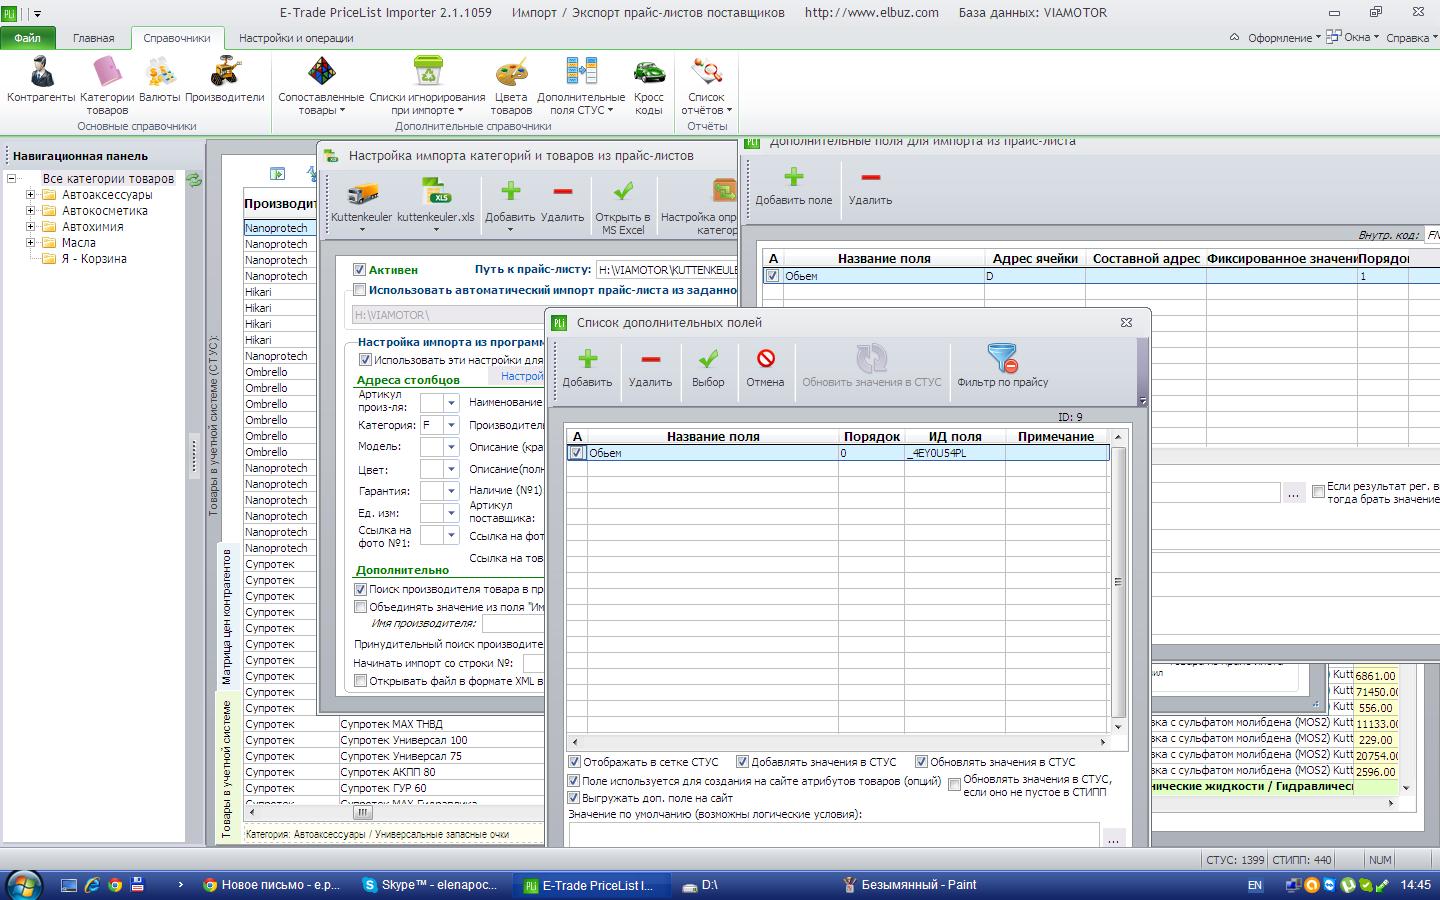Toggle Поиск производителя товара checkbox

pyautogui.click(x=361, y=590)
